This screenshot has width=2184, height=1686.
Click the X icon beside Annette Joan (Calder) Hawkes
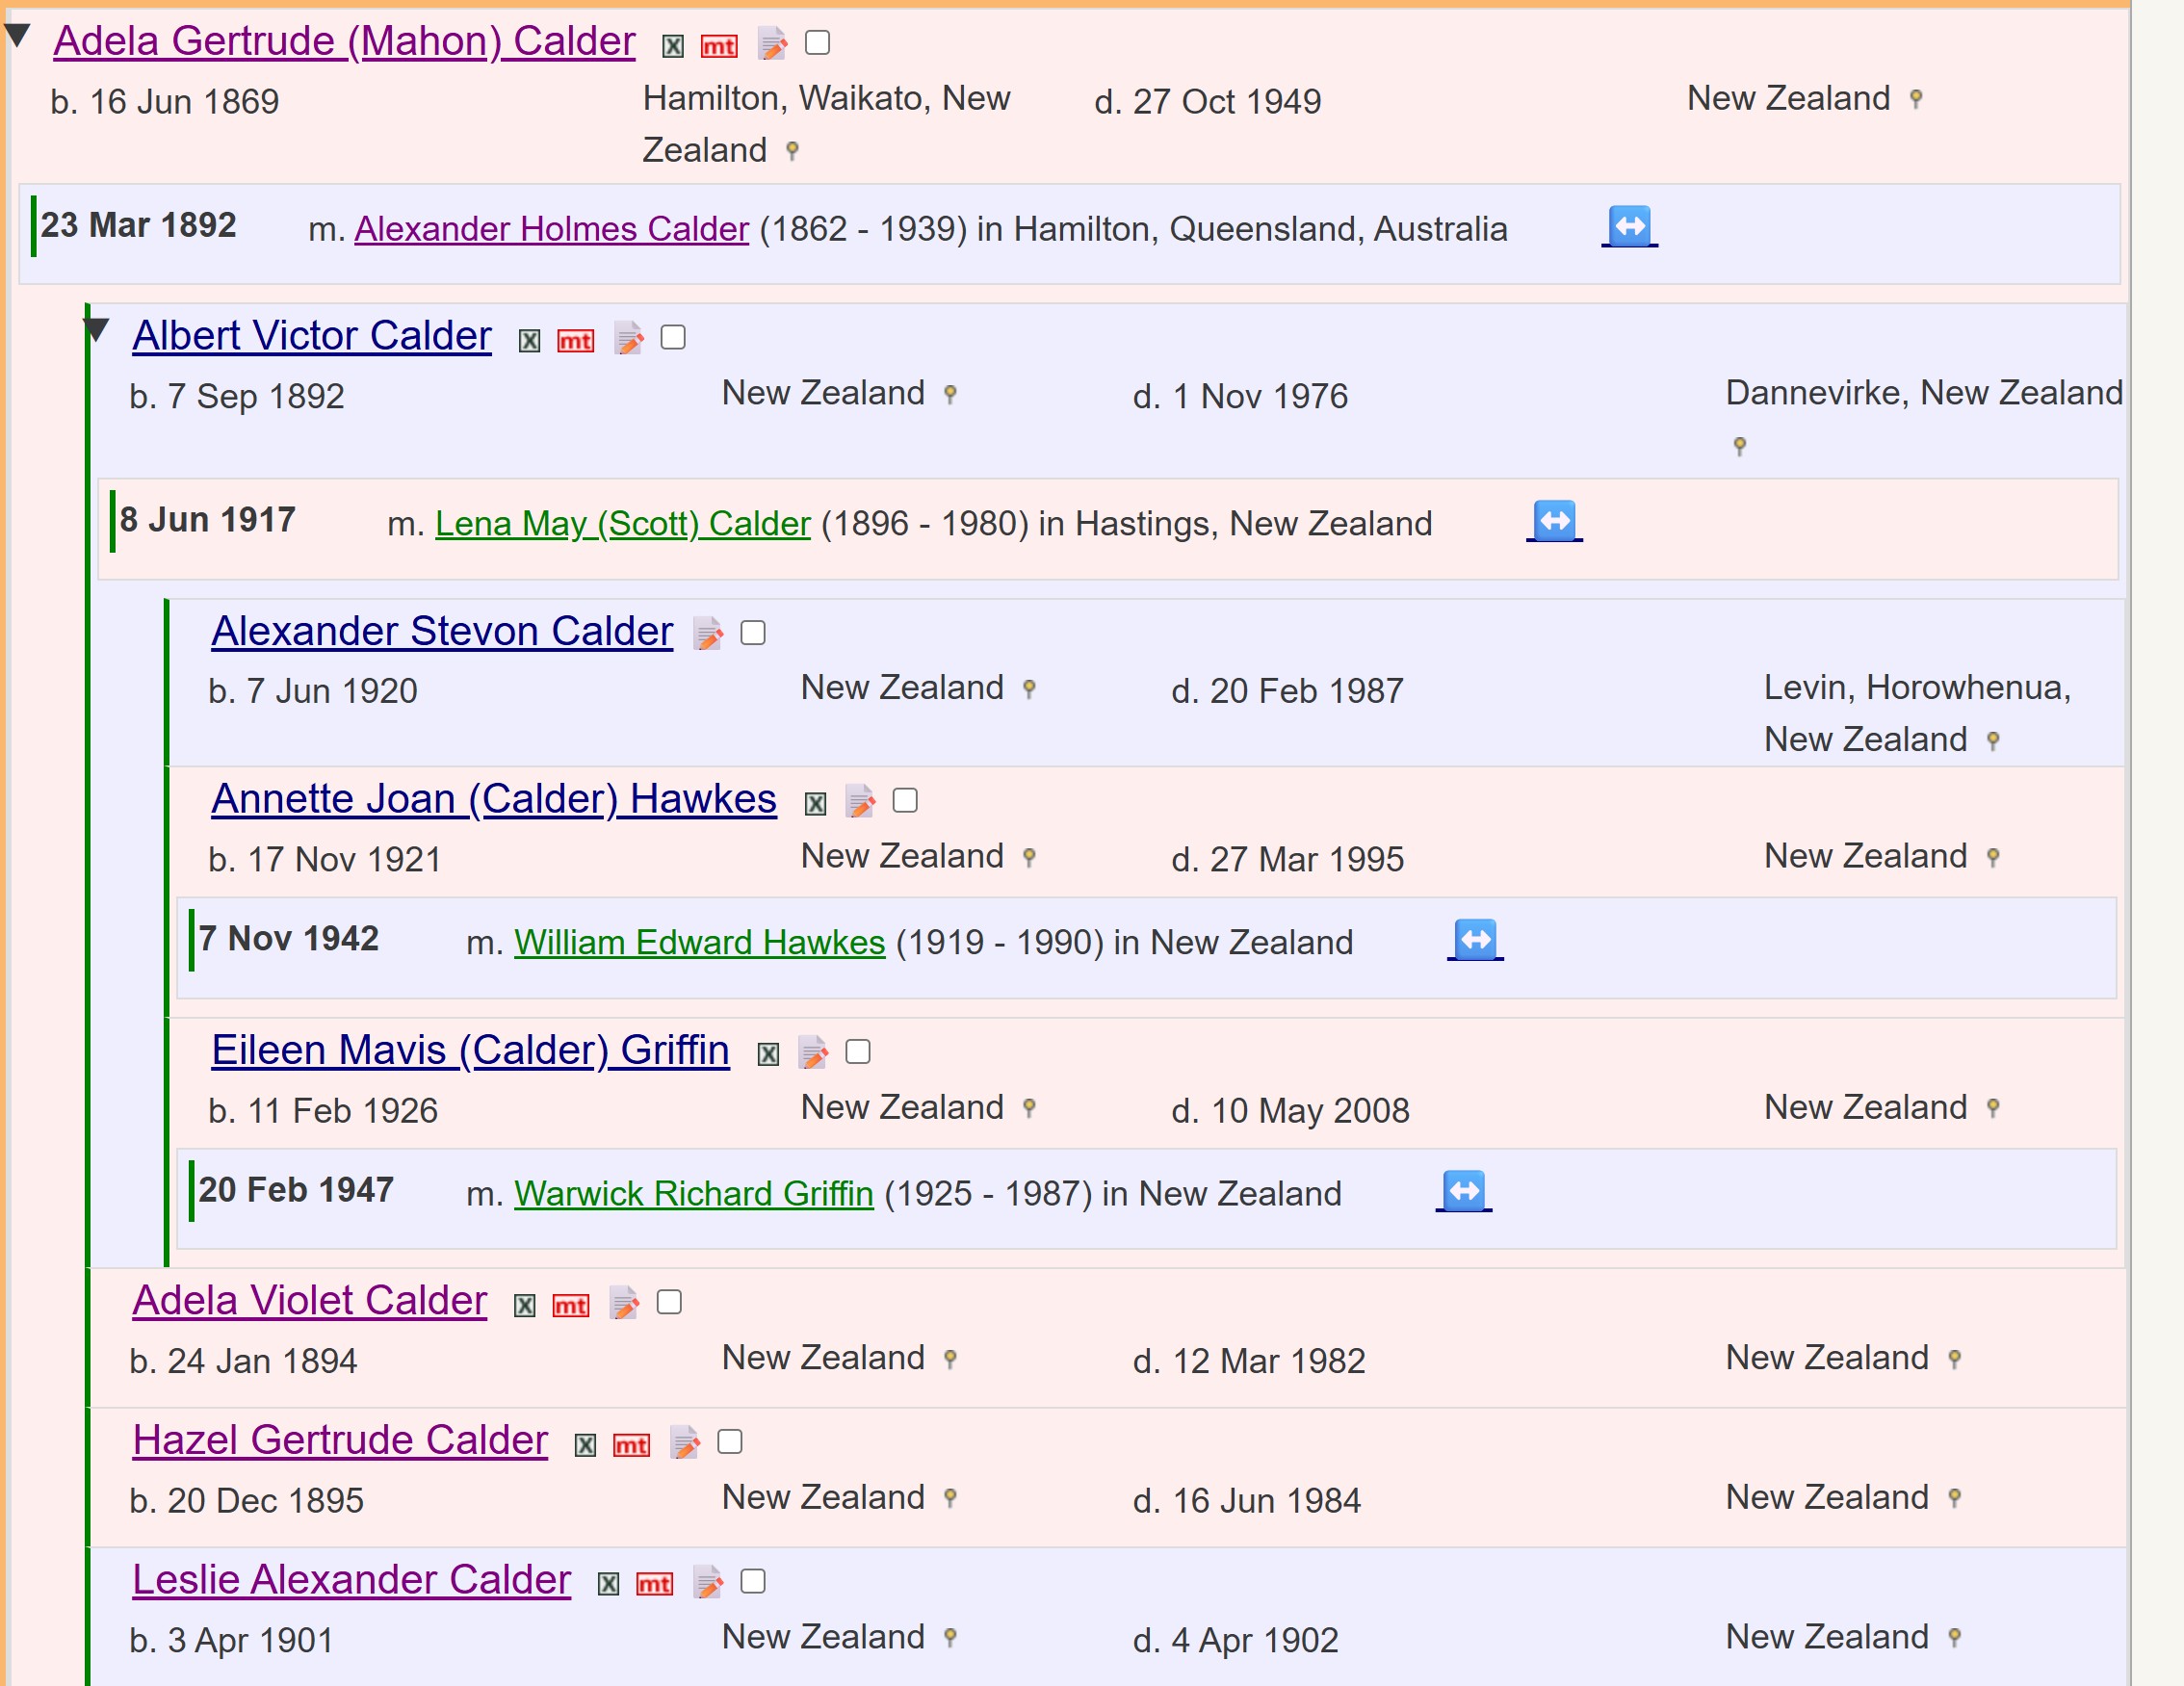(x=816, y=804)
